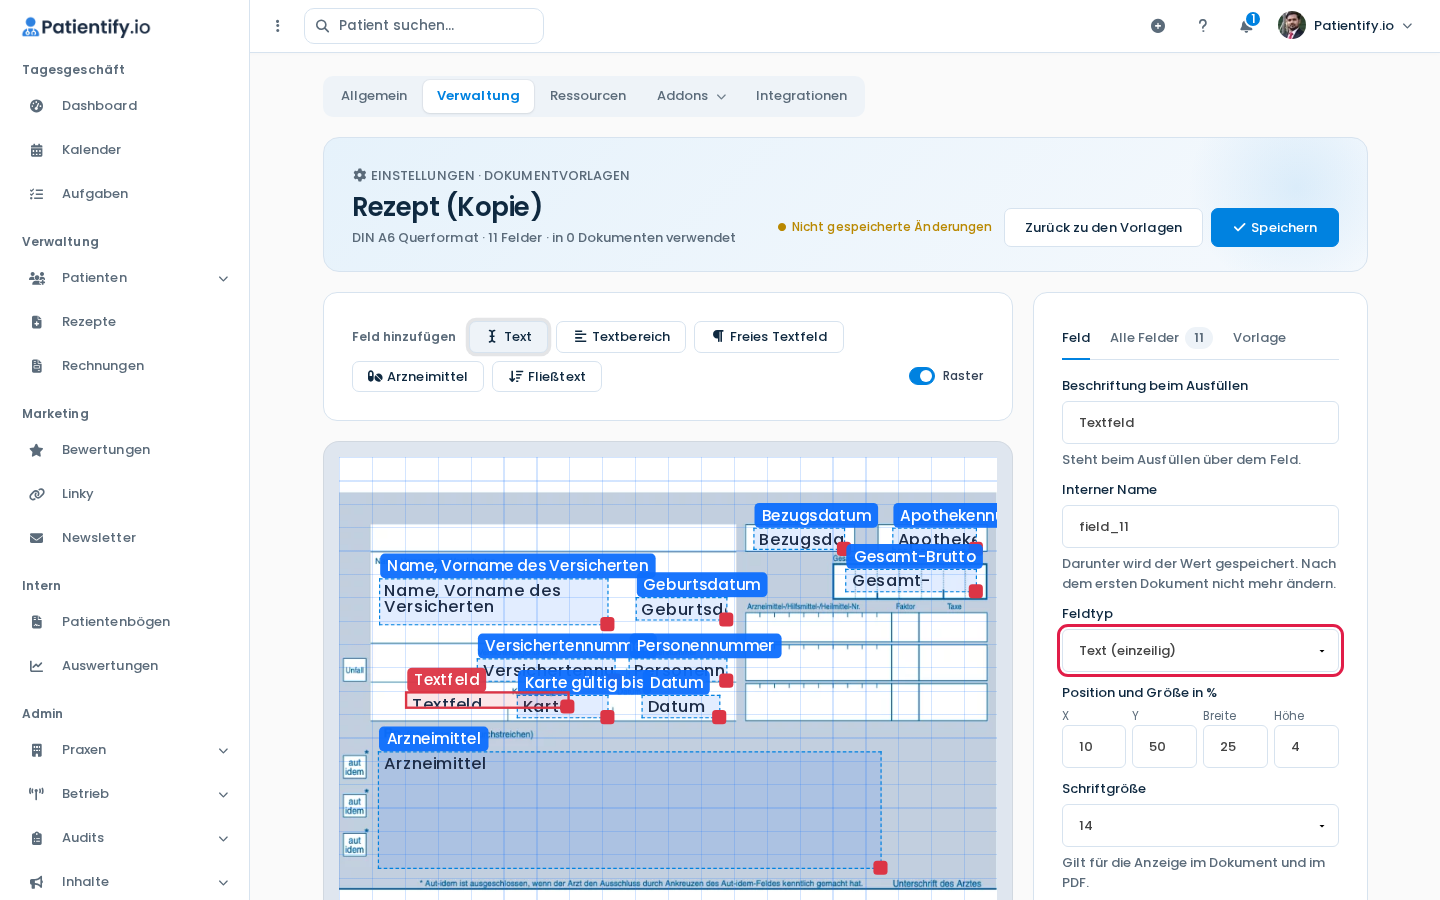Switch to the Ressourcen tab
1440x900 pixels.
coord(588,96)
